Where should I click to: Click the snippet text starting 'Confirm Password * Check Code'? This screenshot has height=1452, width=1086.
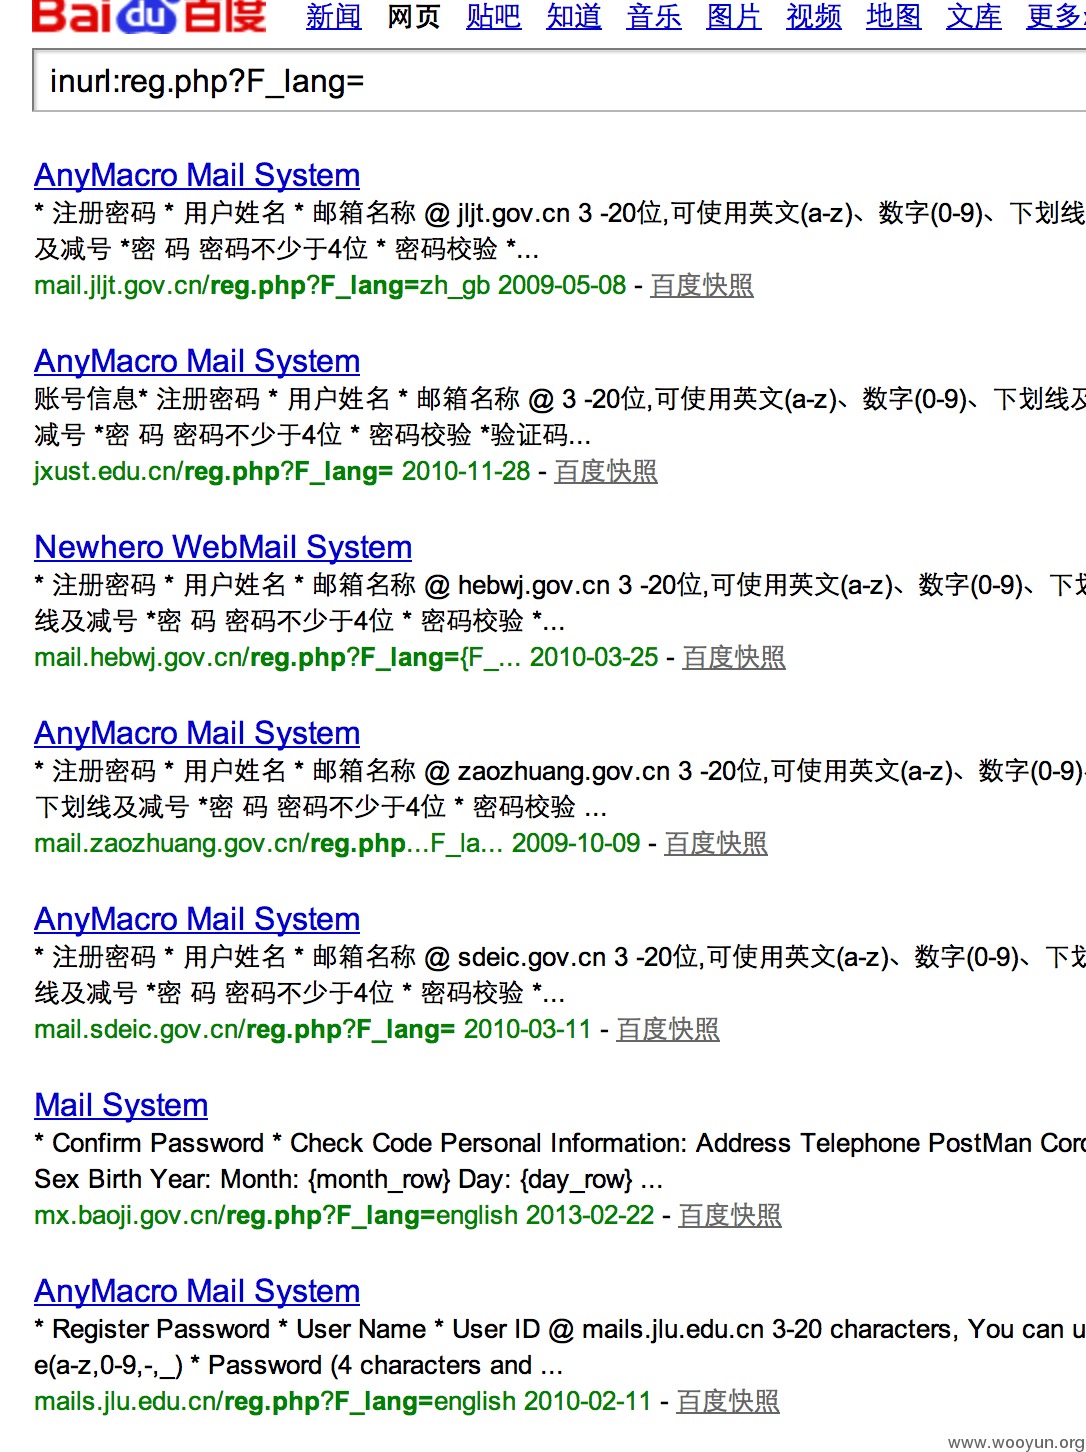(560, 1161)
